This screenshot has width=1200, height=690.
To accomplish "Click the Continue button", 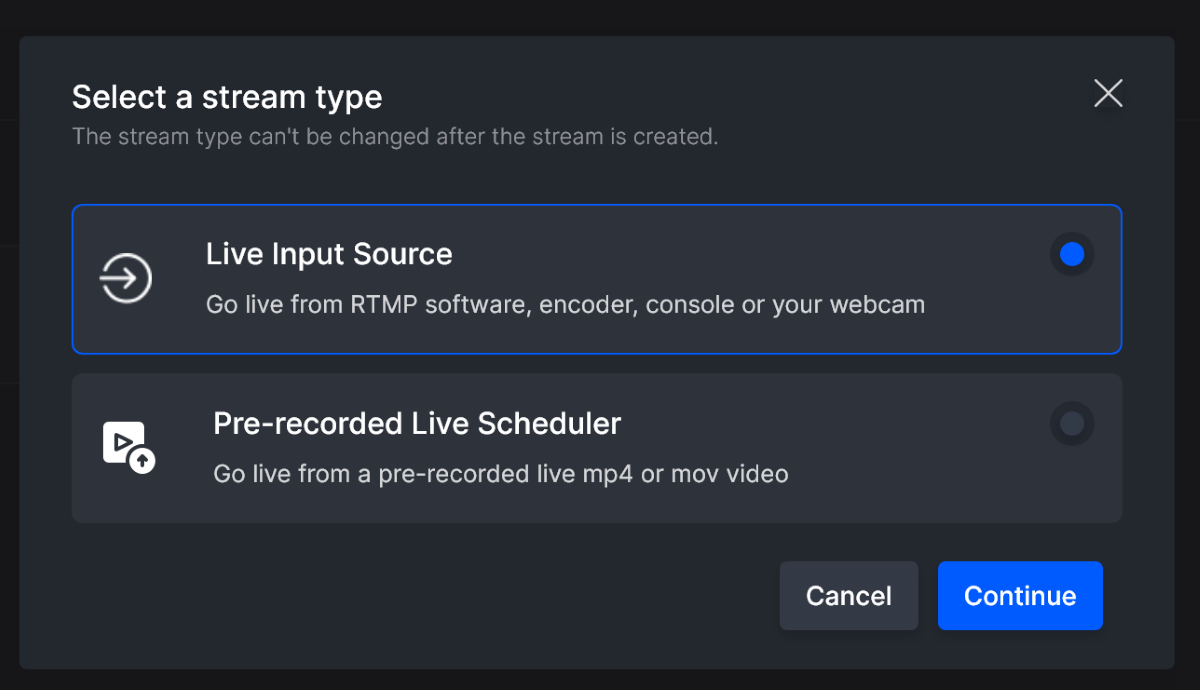I will click(1020, 596).
